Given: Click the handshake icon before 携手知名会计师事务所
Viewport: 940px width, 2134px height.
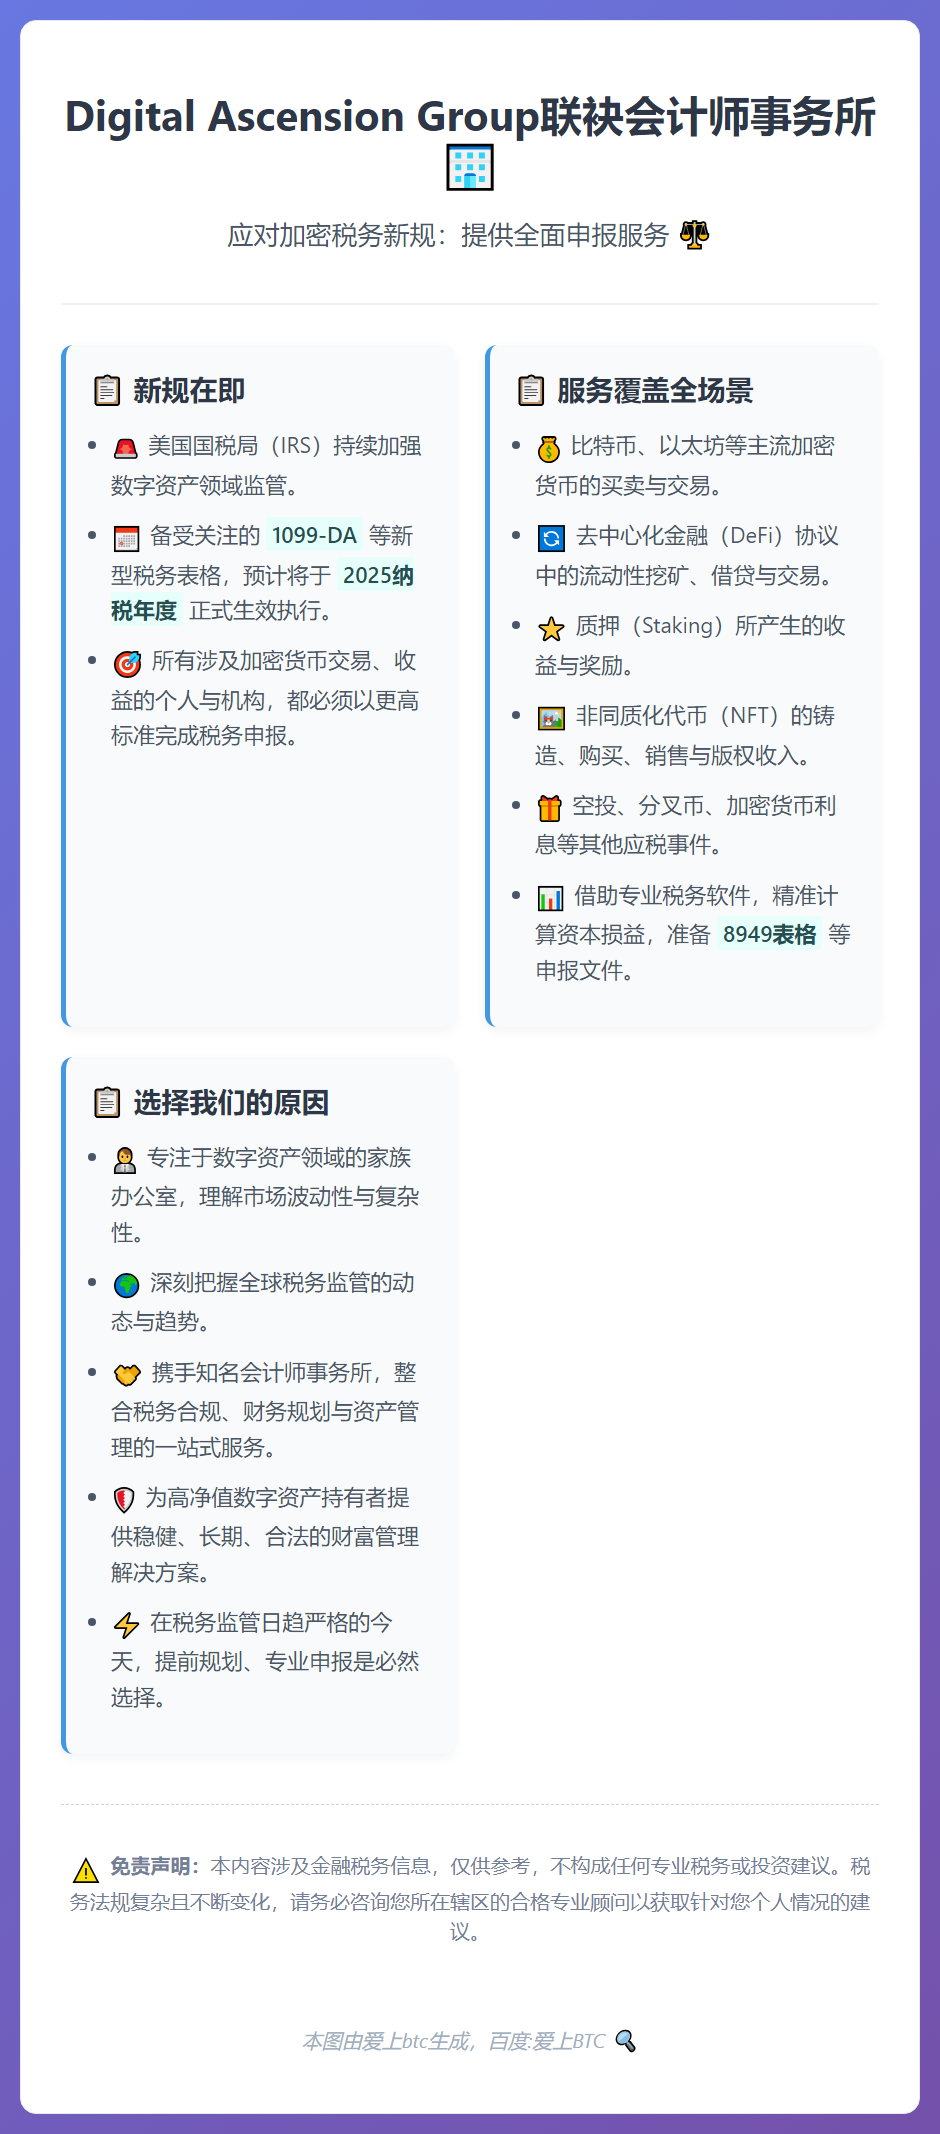Looking at the screenshot, I should pos(127,1375).
